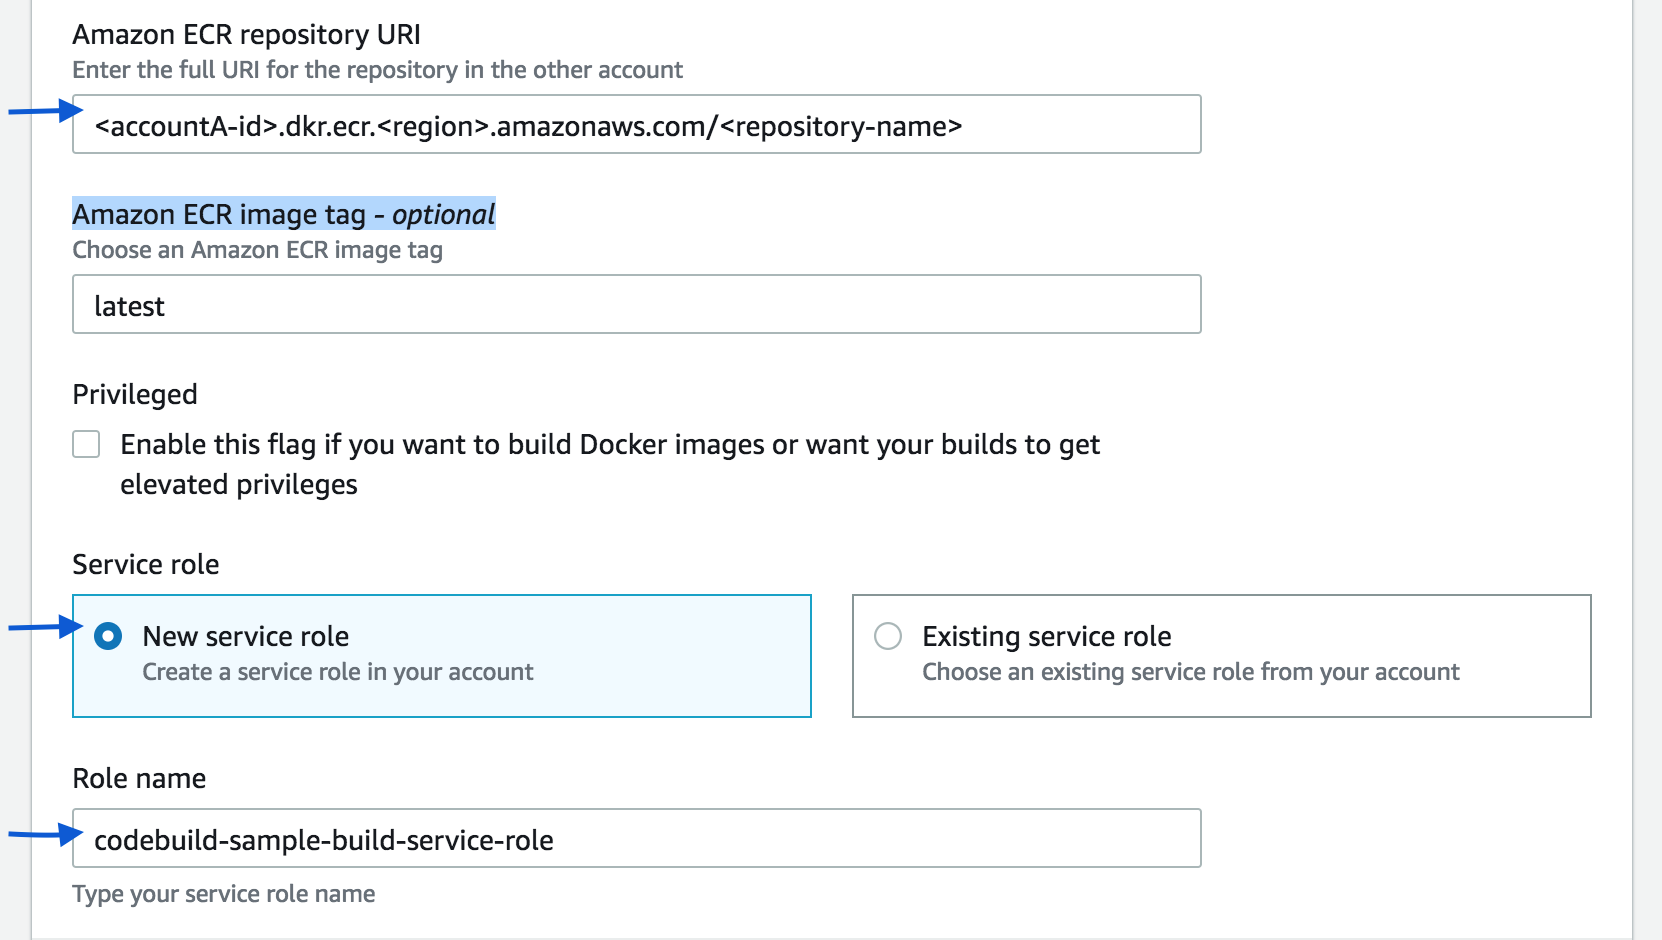Select the Existing service role radio button
This screenshot has height=940, width=1662.
tap(888, 636)
